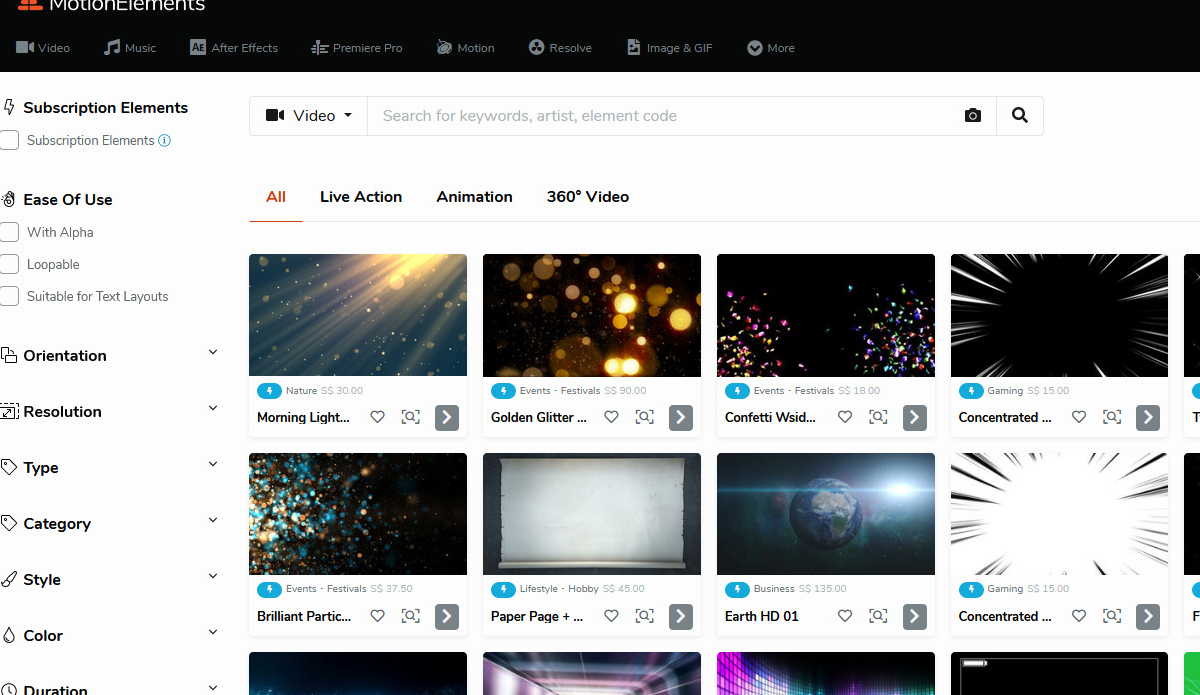The image size is (1200, 695).
Task: Open the Brilliant Particles video title link
Action: tap(304, 616)
